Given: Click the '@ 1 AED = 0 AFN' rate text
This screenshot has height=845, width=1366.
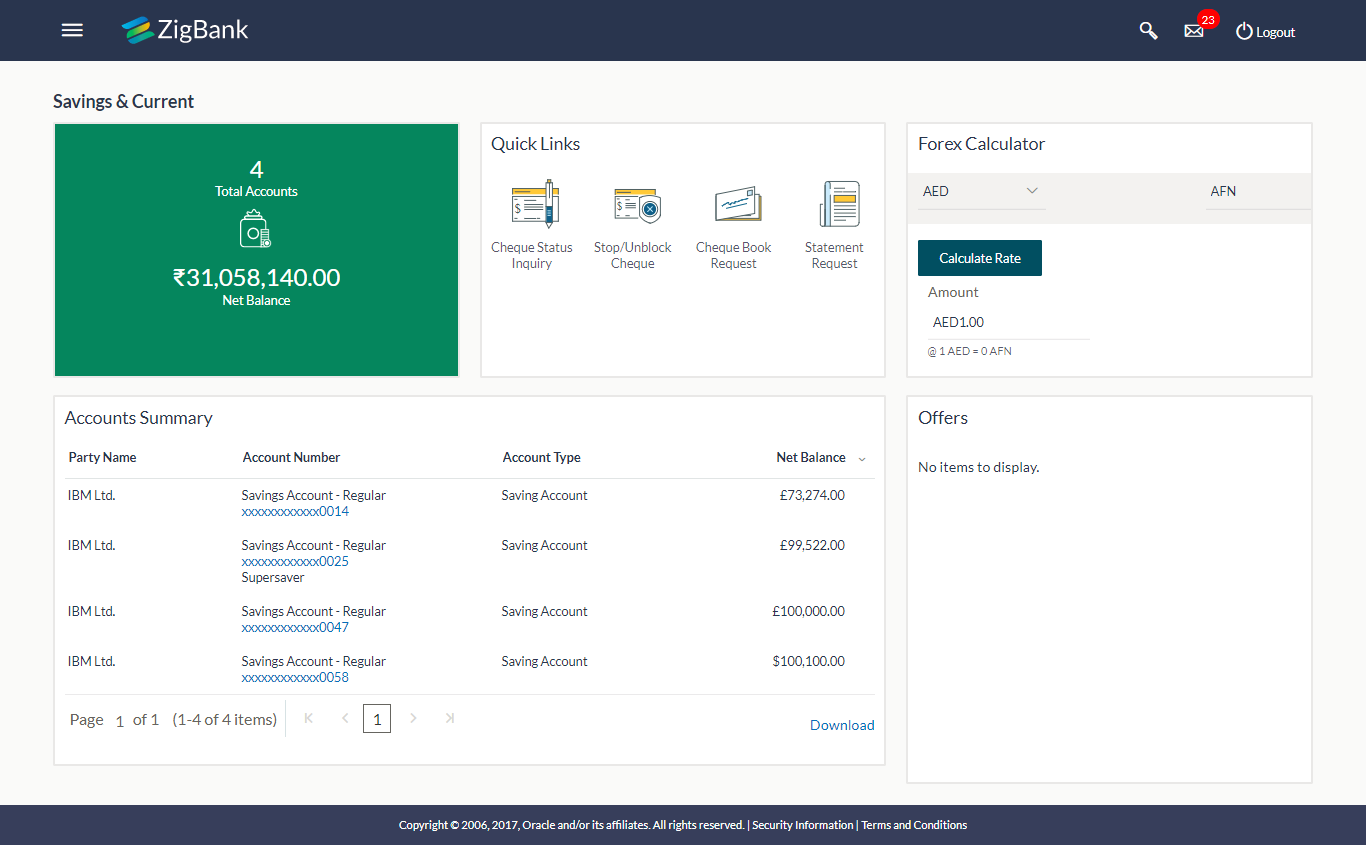Looking at the screenshot, I should [x=970, y=351].
